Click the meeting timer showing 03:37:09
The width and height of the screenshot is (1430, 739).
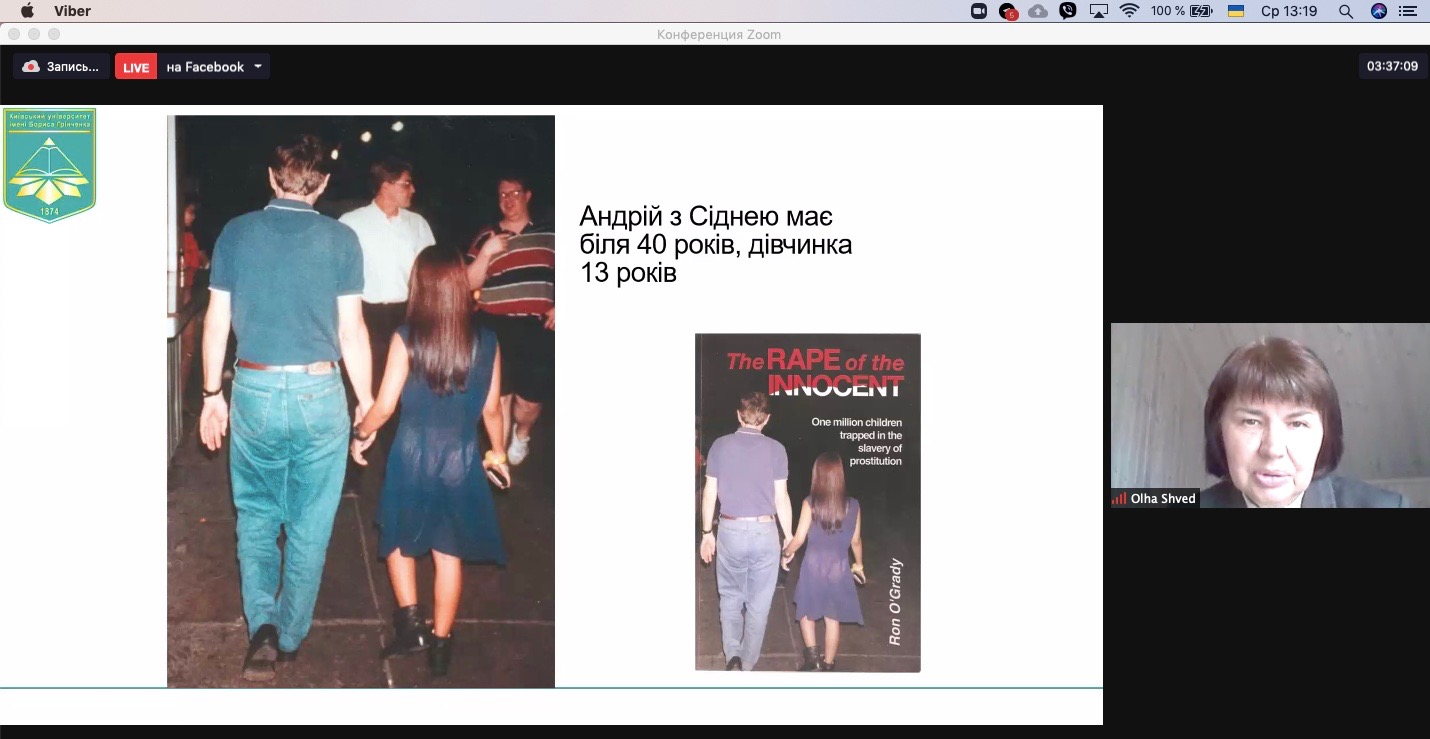(1392, 67)
